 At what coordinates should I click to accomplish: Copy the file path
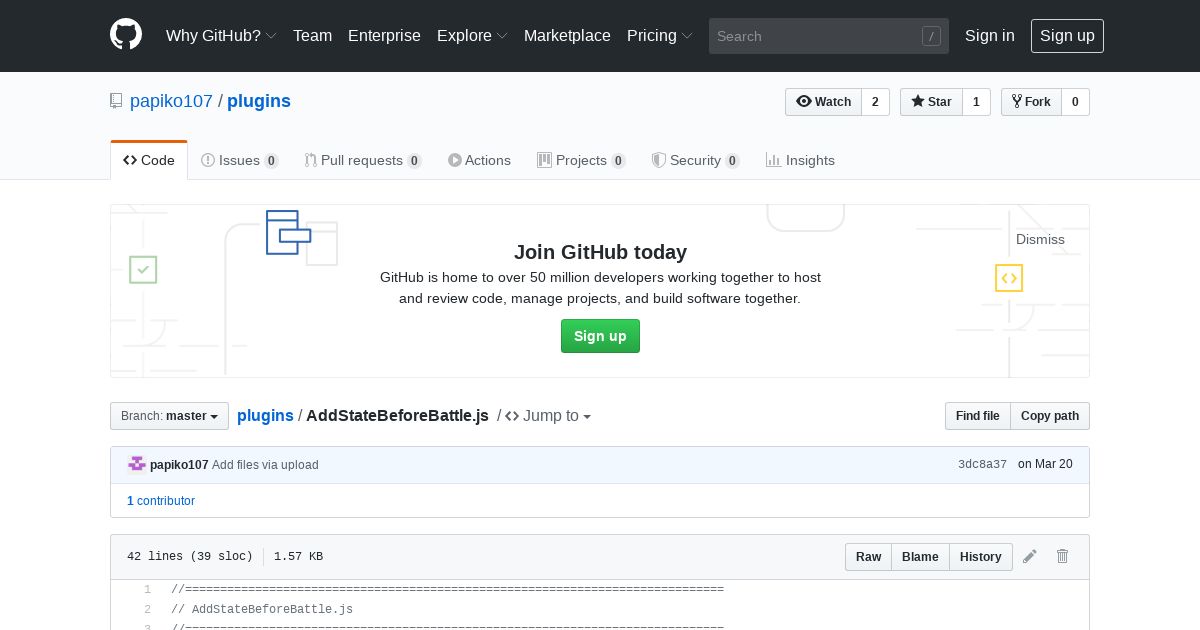click(1050, 416)
